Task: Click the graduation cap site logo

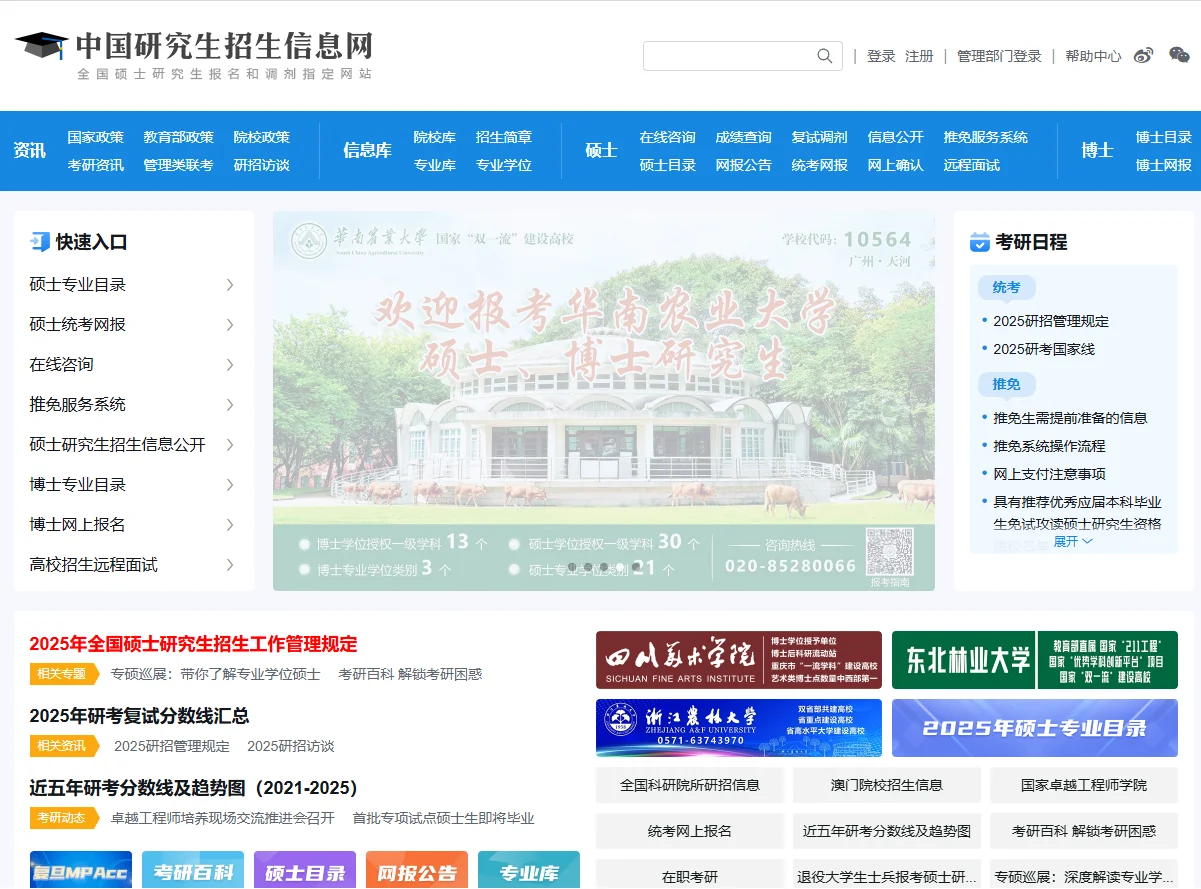Action: pos(38,46)
